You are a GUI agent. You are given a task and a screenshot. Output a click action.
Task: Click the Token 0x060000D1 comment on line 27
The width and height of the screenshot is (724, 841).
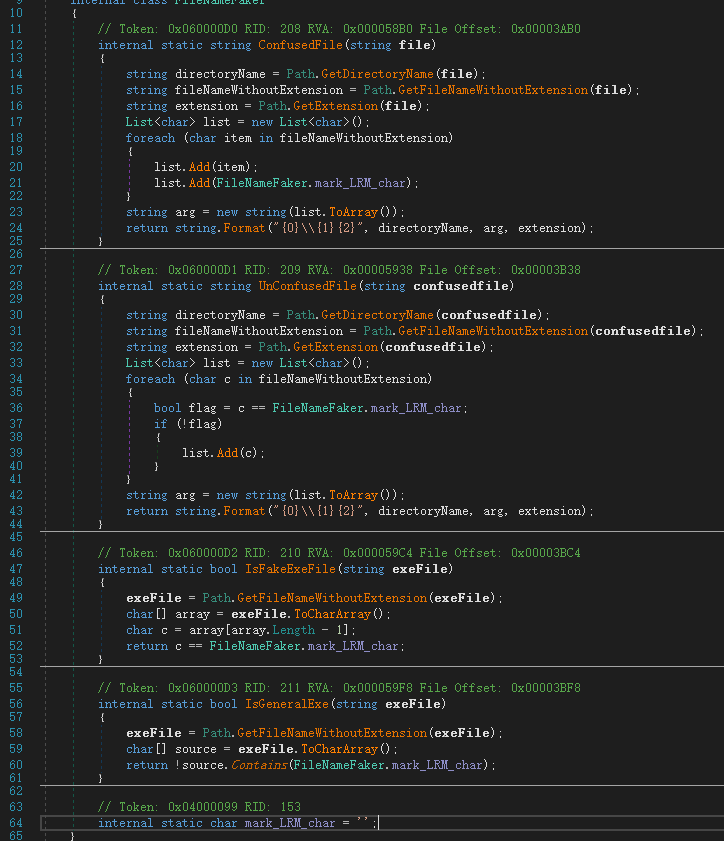coord(339,270)
